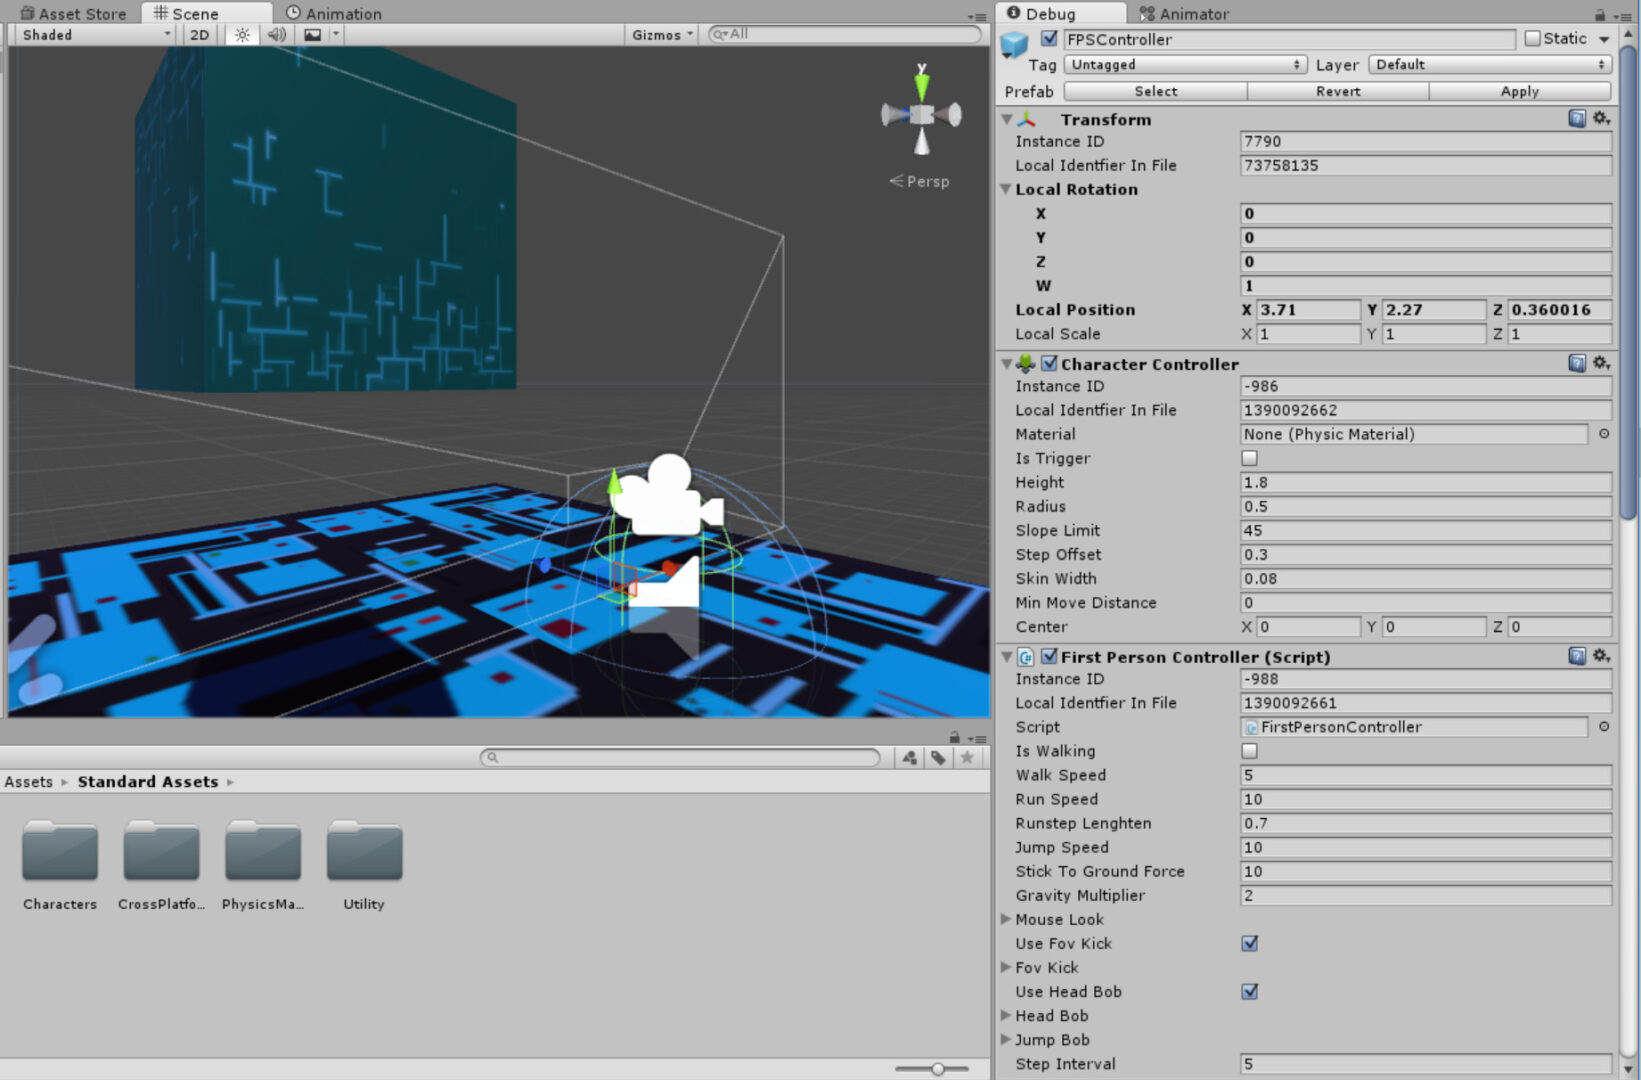Screen dimensions: 1641x1080
Task: Enable 2D scene view mode
Action: (x=197, y=34)
